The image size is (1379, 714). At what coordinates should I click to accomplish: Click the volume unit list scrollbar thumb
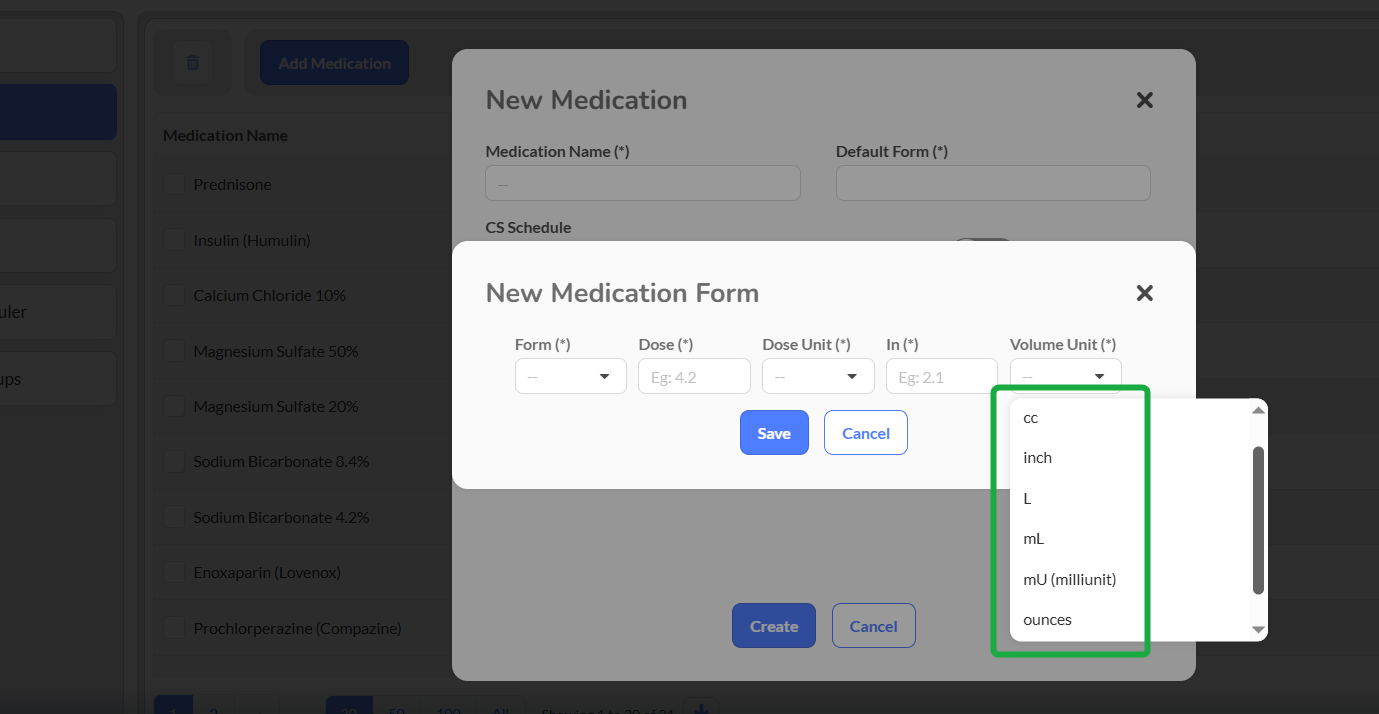(1259, 520)
